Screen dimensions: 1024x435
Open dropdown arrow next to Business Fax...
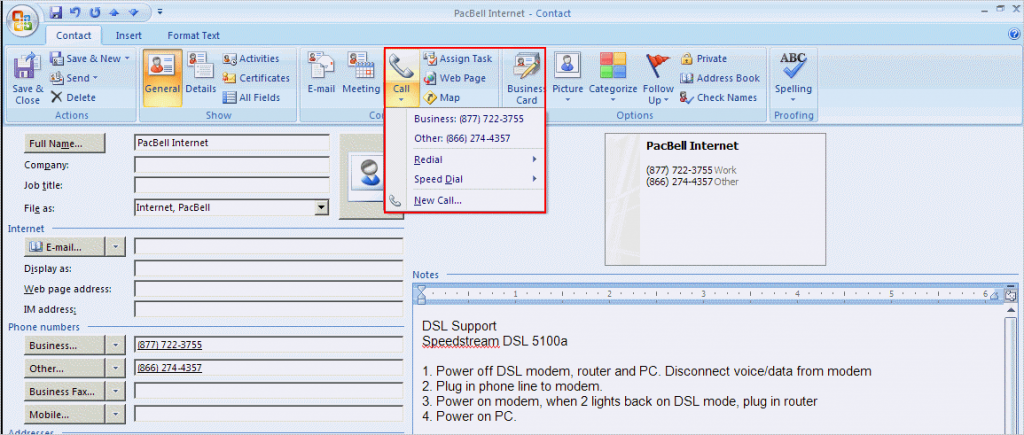(115, 391)
